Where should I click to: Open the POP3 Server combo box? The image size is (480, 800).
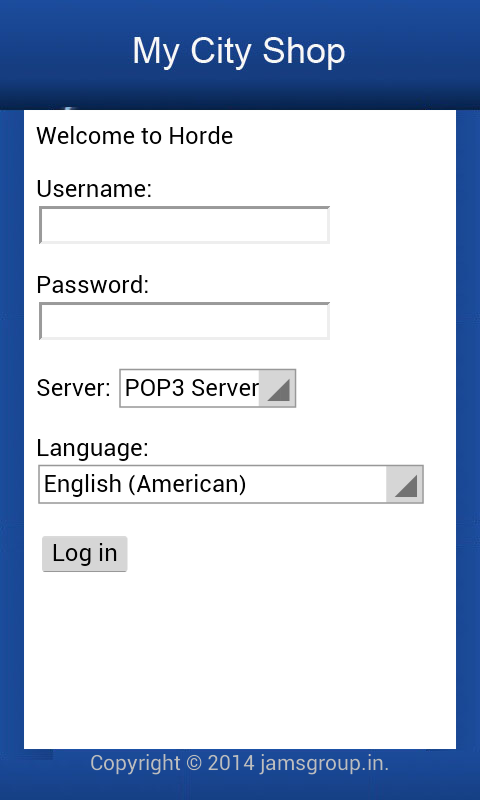208,388
